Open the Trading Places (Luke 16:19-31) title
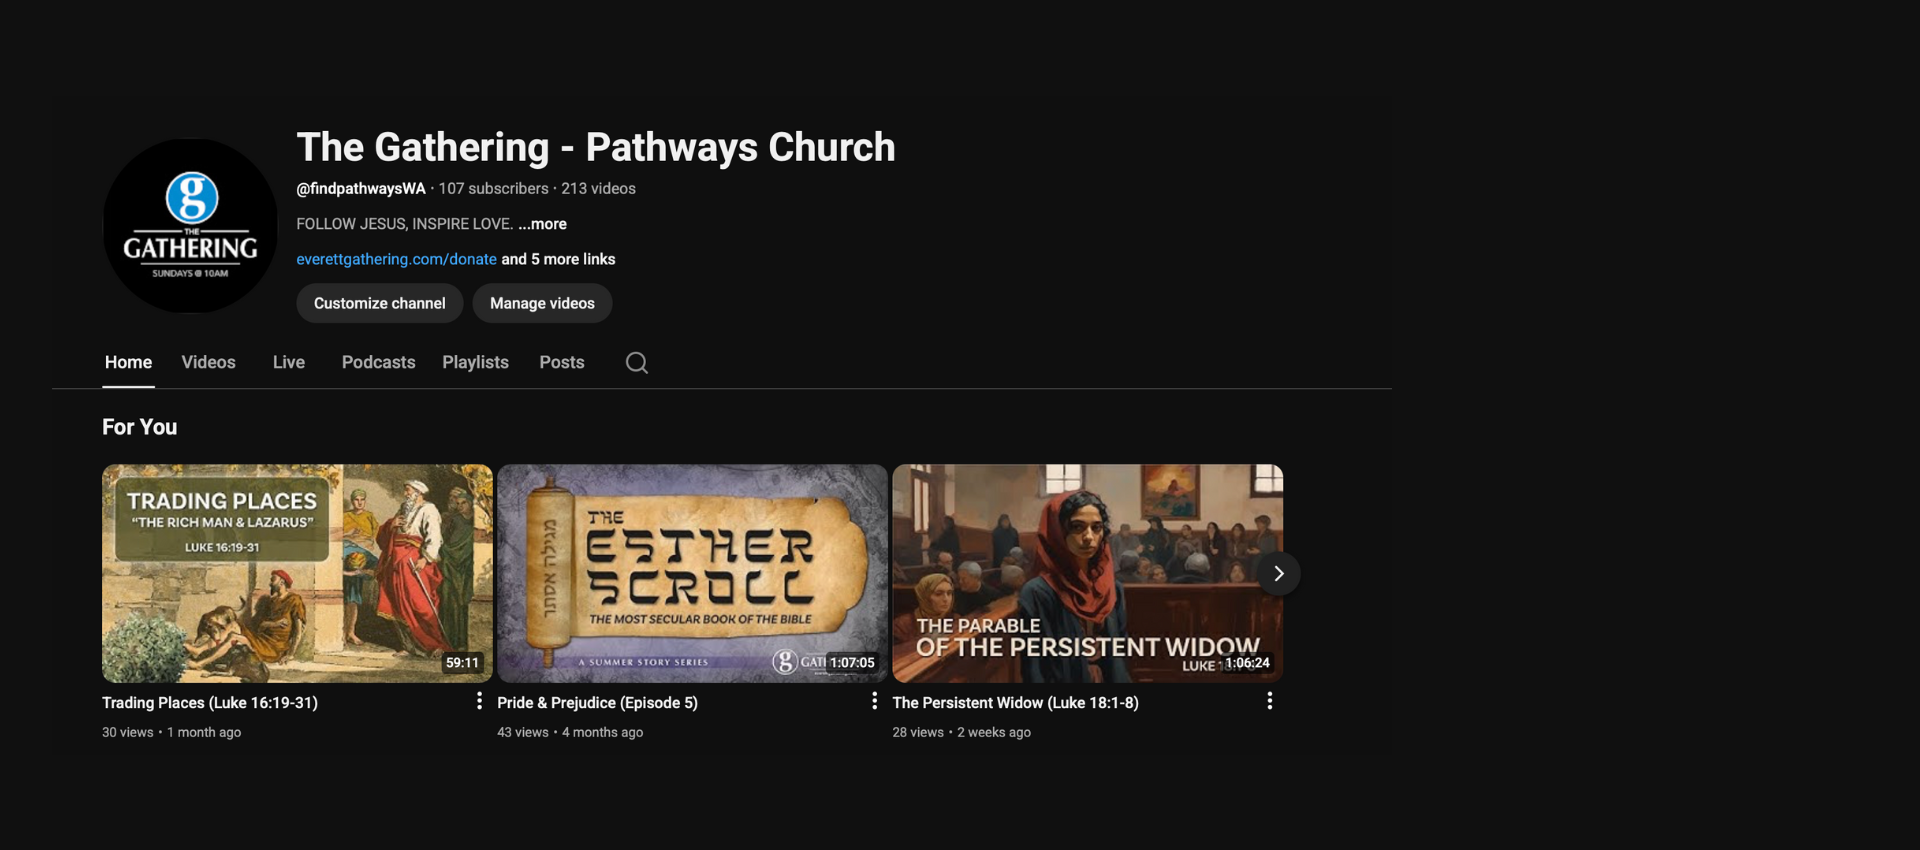Viewport: 1920px width, 850px height. tap(210, 703)
